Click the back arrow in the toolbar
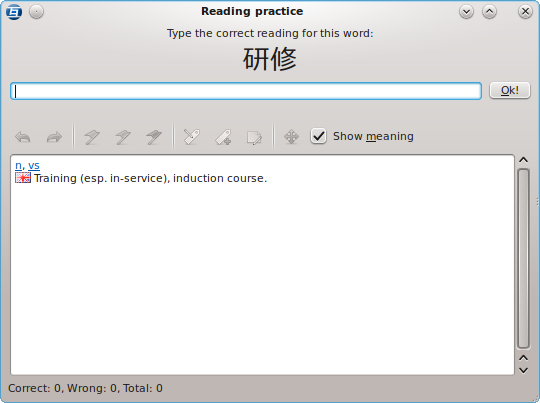This screenshot has width=540, height=403. [23, 137]
